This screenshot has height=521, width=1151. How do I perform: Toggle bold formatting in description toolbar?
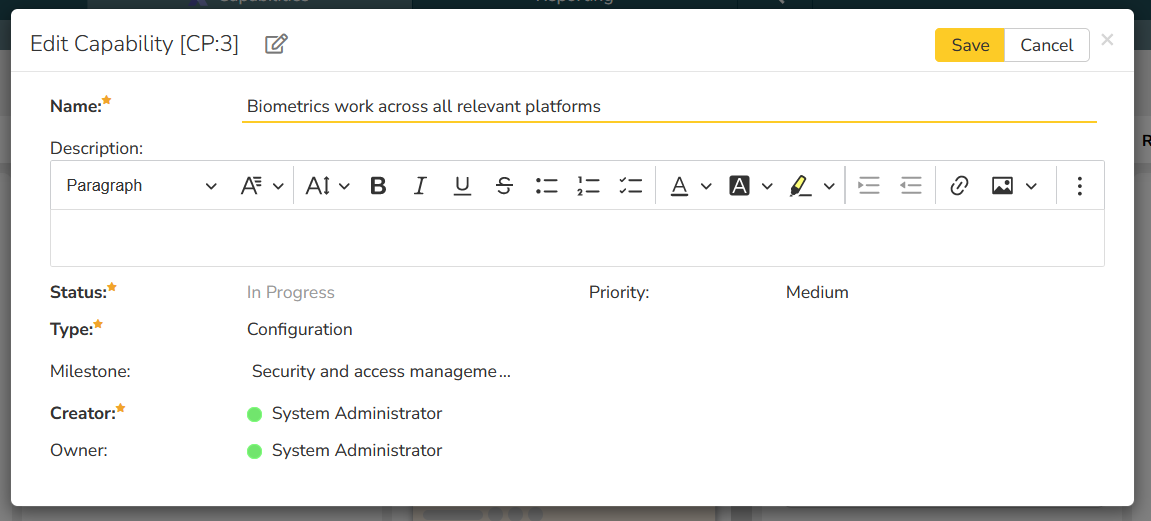click(378, 186)
